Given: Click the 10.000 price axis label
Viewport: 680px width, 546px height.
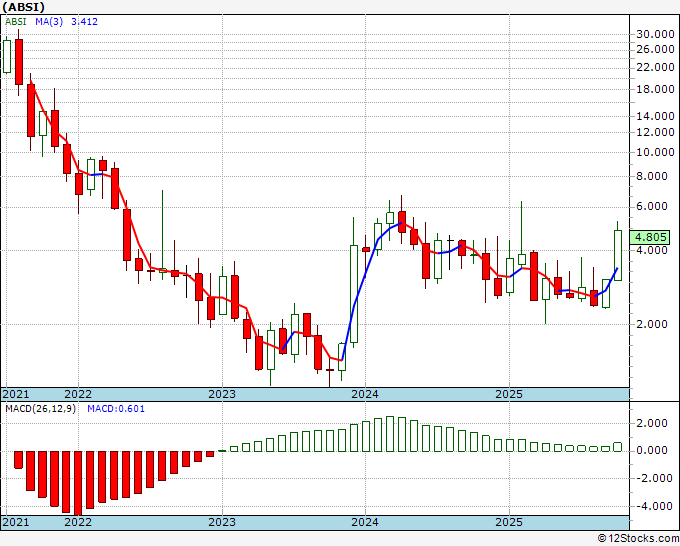Looking at the screenshot, I should point(655,152).
